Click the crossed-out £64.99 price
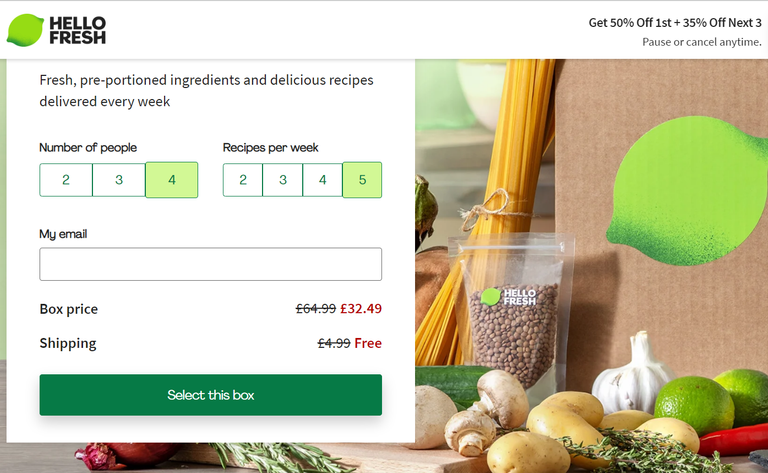The image size is (768, 473). tap(316, 308)
